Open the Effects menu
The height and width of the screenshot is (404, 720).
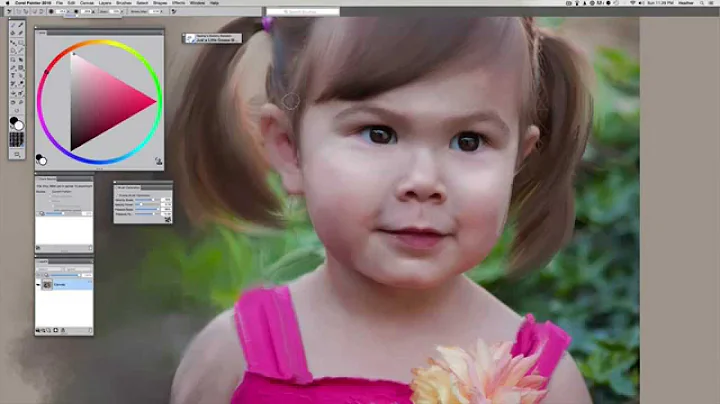(179, 3)
